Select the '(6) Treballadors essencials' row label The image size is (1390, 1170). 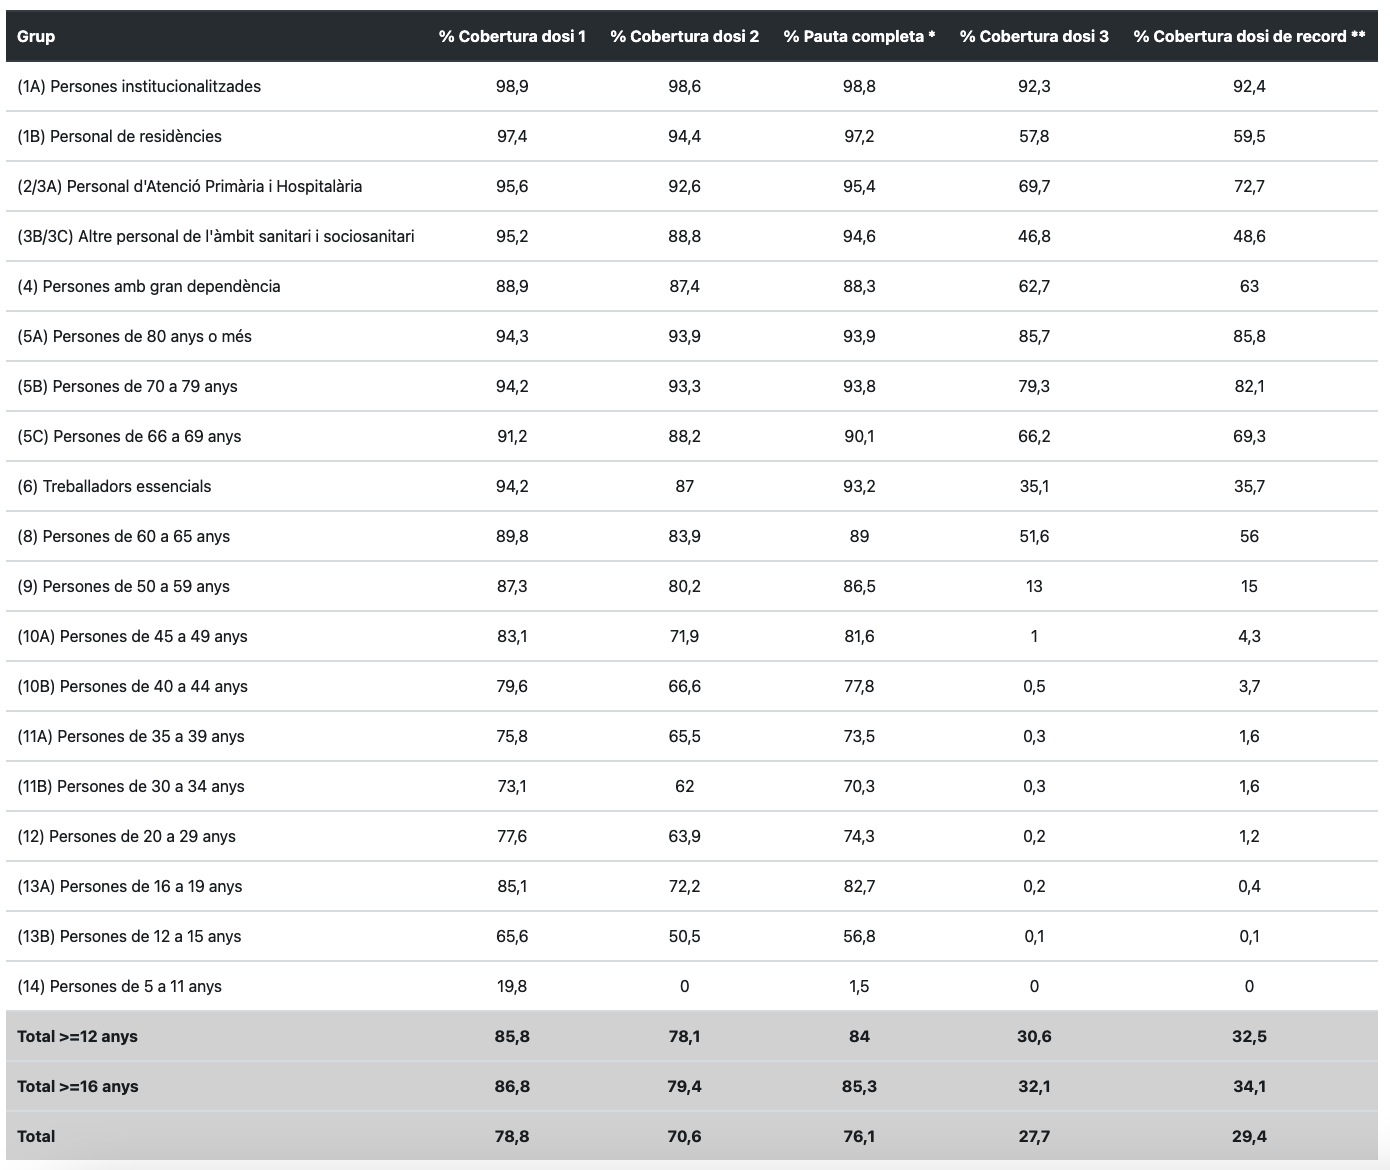point(114,486)
